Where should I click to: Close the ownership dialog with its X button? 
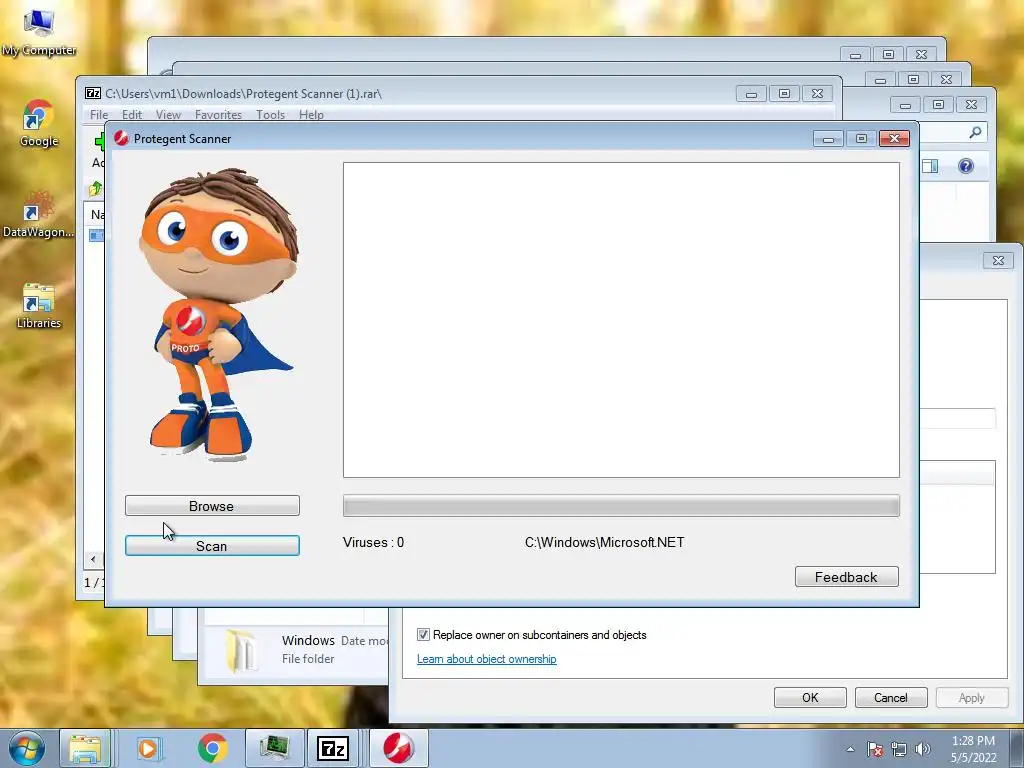click(x=998, y=261)
